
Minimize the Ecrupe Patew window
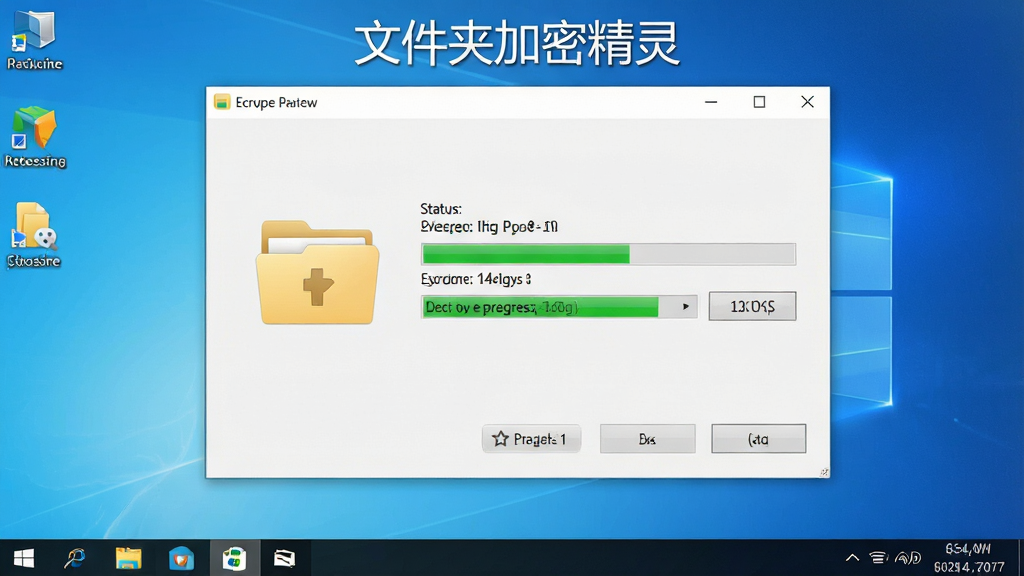click(711, 102)
